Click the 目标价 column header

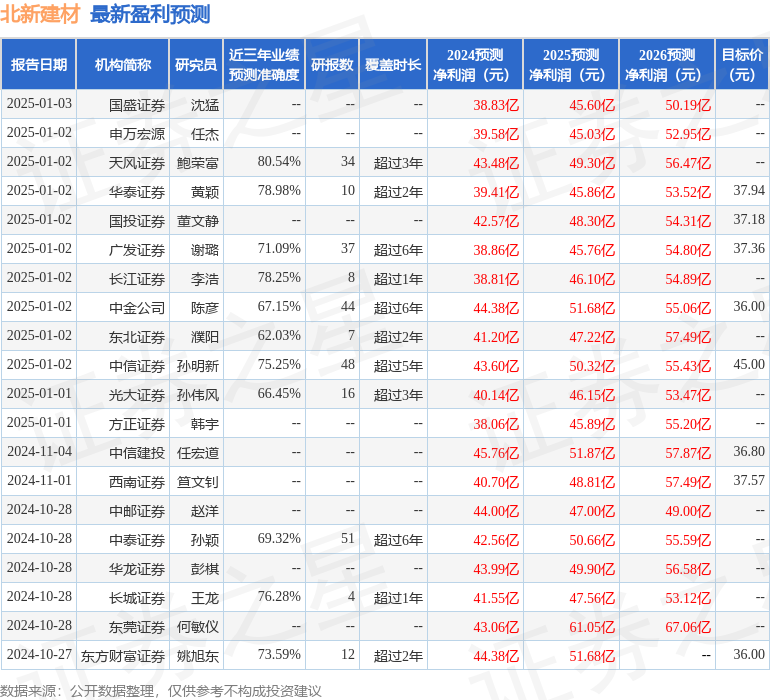742,65
